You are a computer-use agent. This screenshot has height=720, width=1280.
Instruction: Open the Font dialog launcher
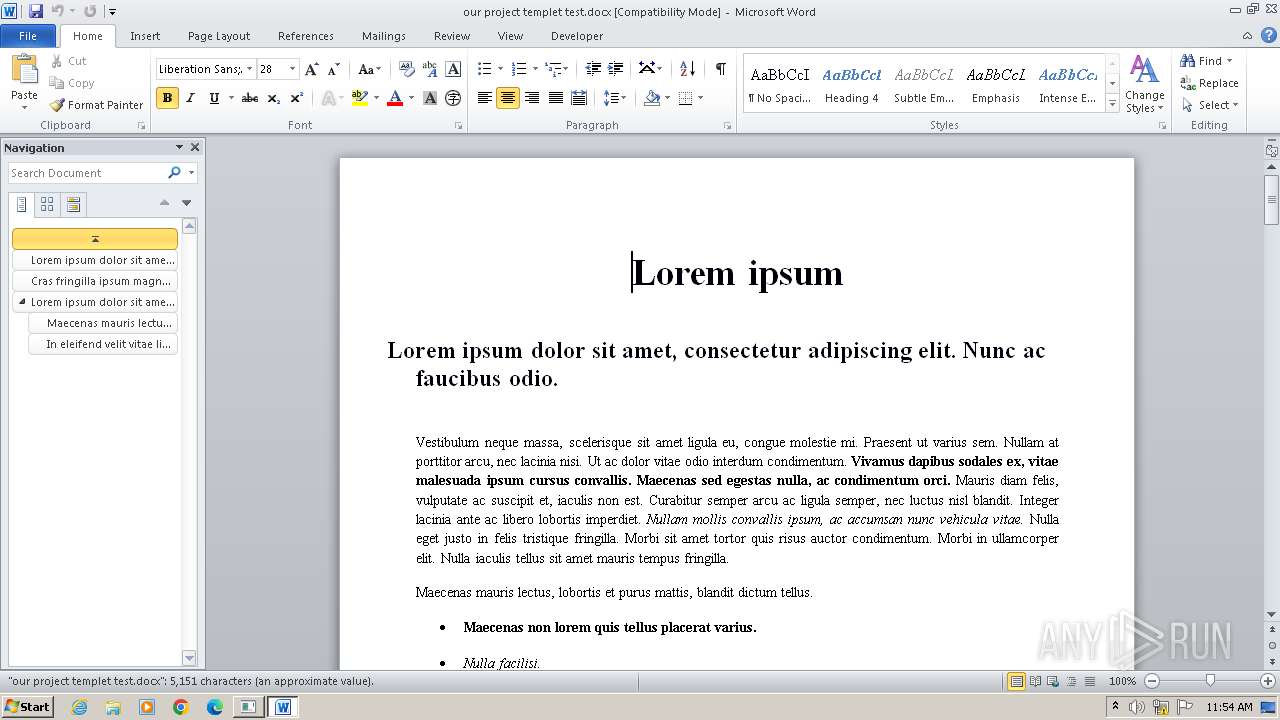point(459,126)
